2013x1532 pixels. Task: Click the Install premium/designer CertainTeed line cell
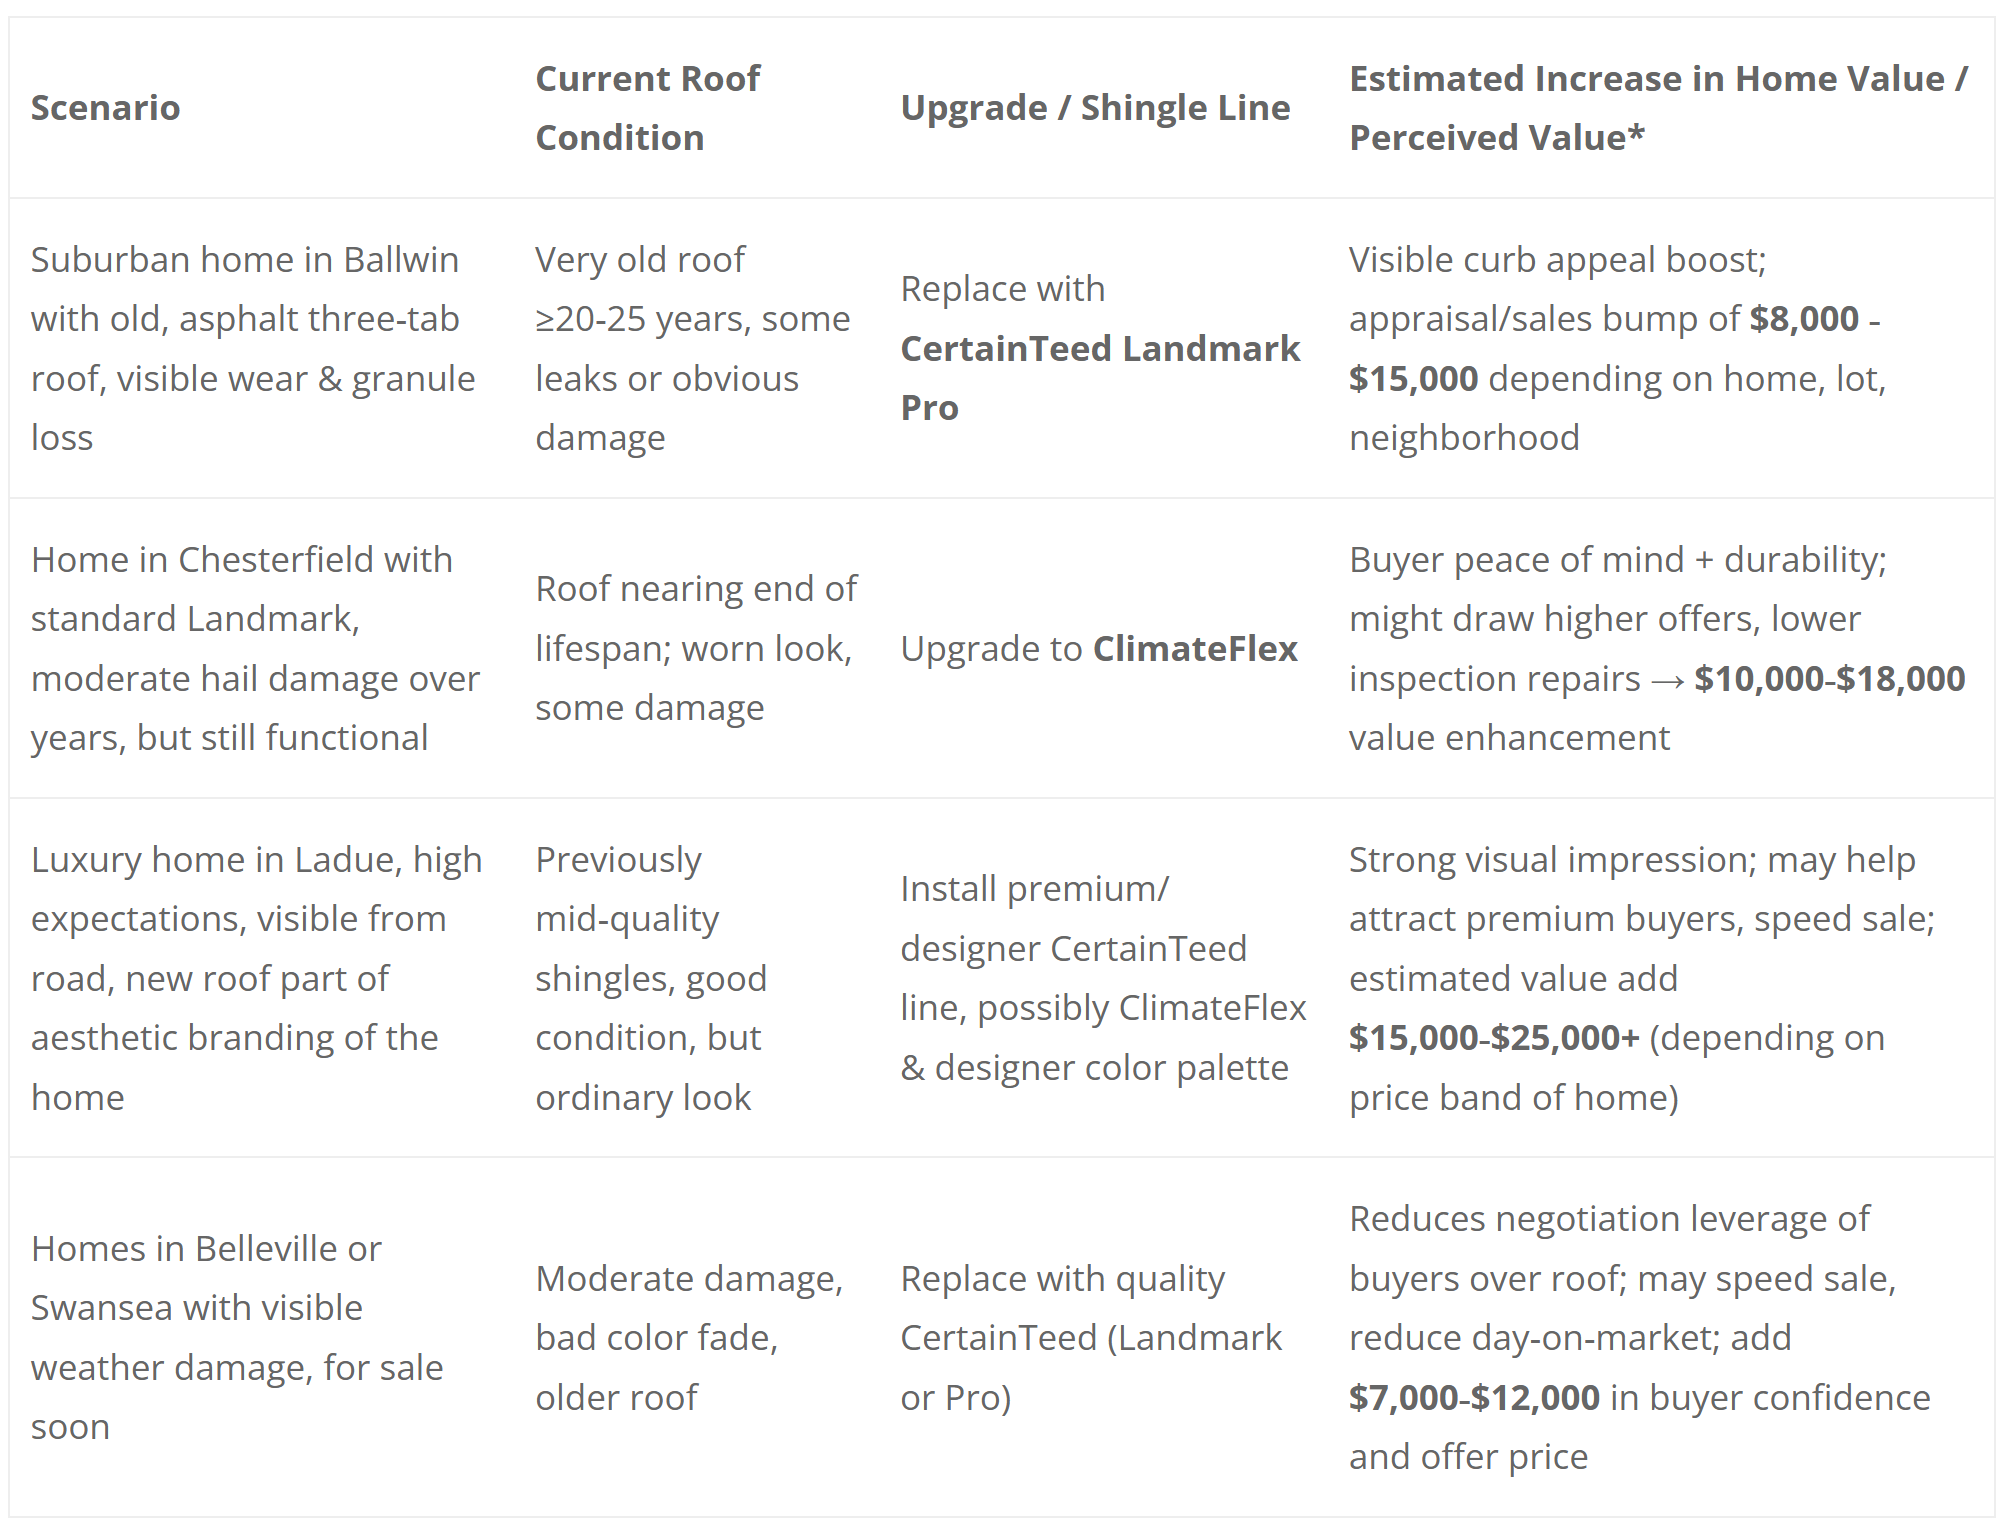pos(1102,978)
